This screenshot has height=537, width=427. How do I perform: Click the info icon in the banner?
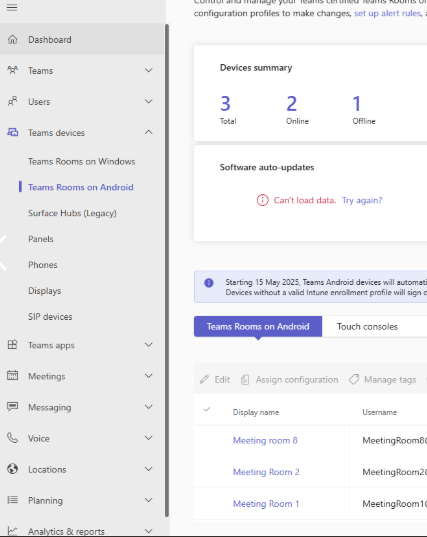click(x=209, y=283)
